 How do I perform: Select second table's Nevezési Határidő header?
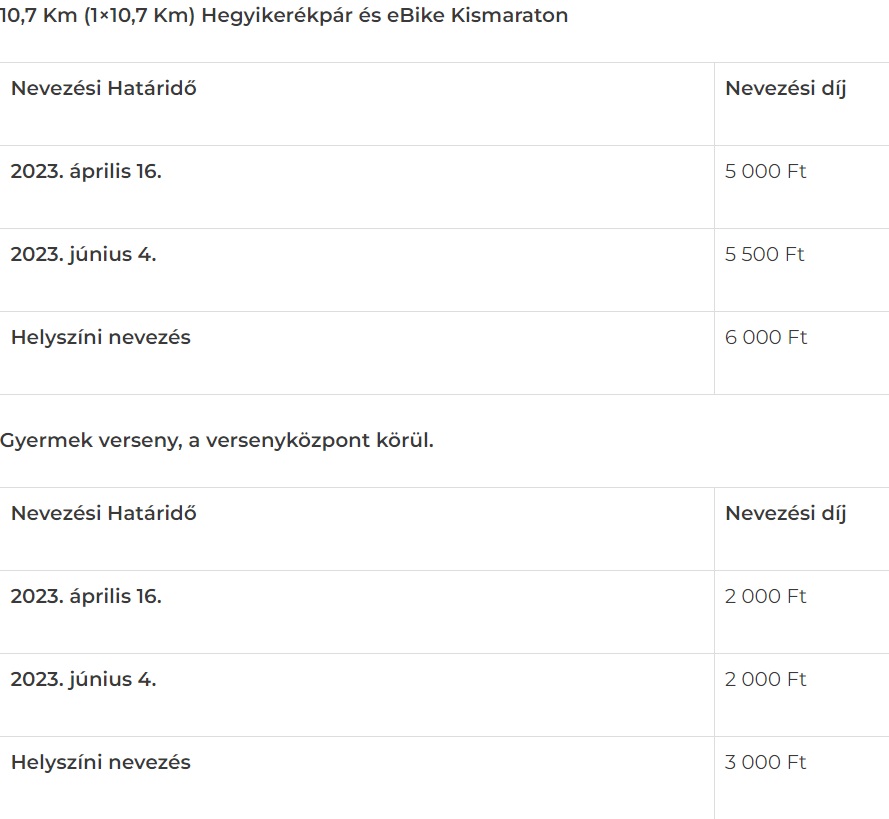pos(104,514)
